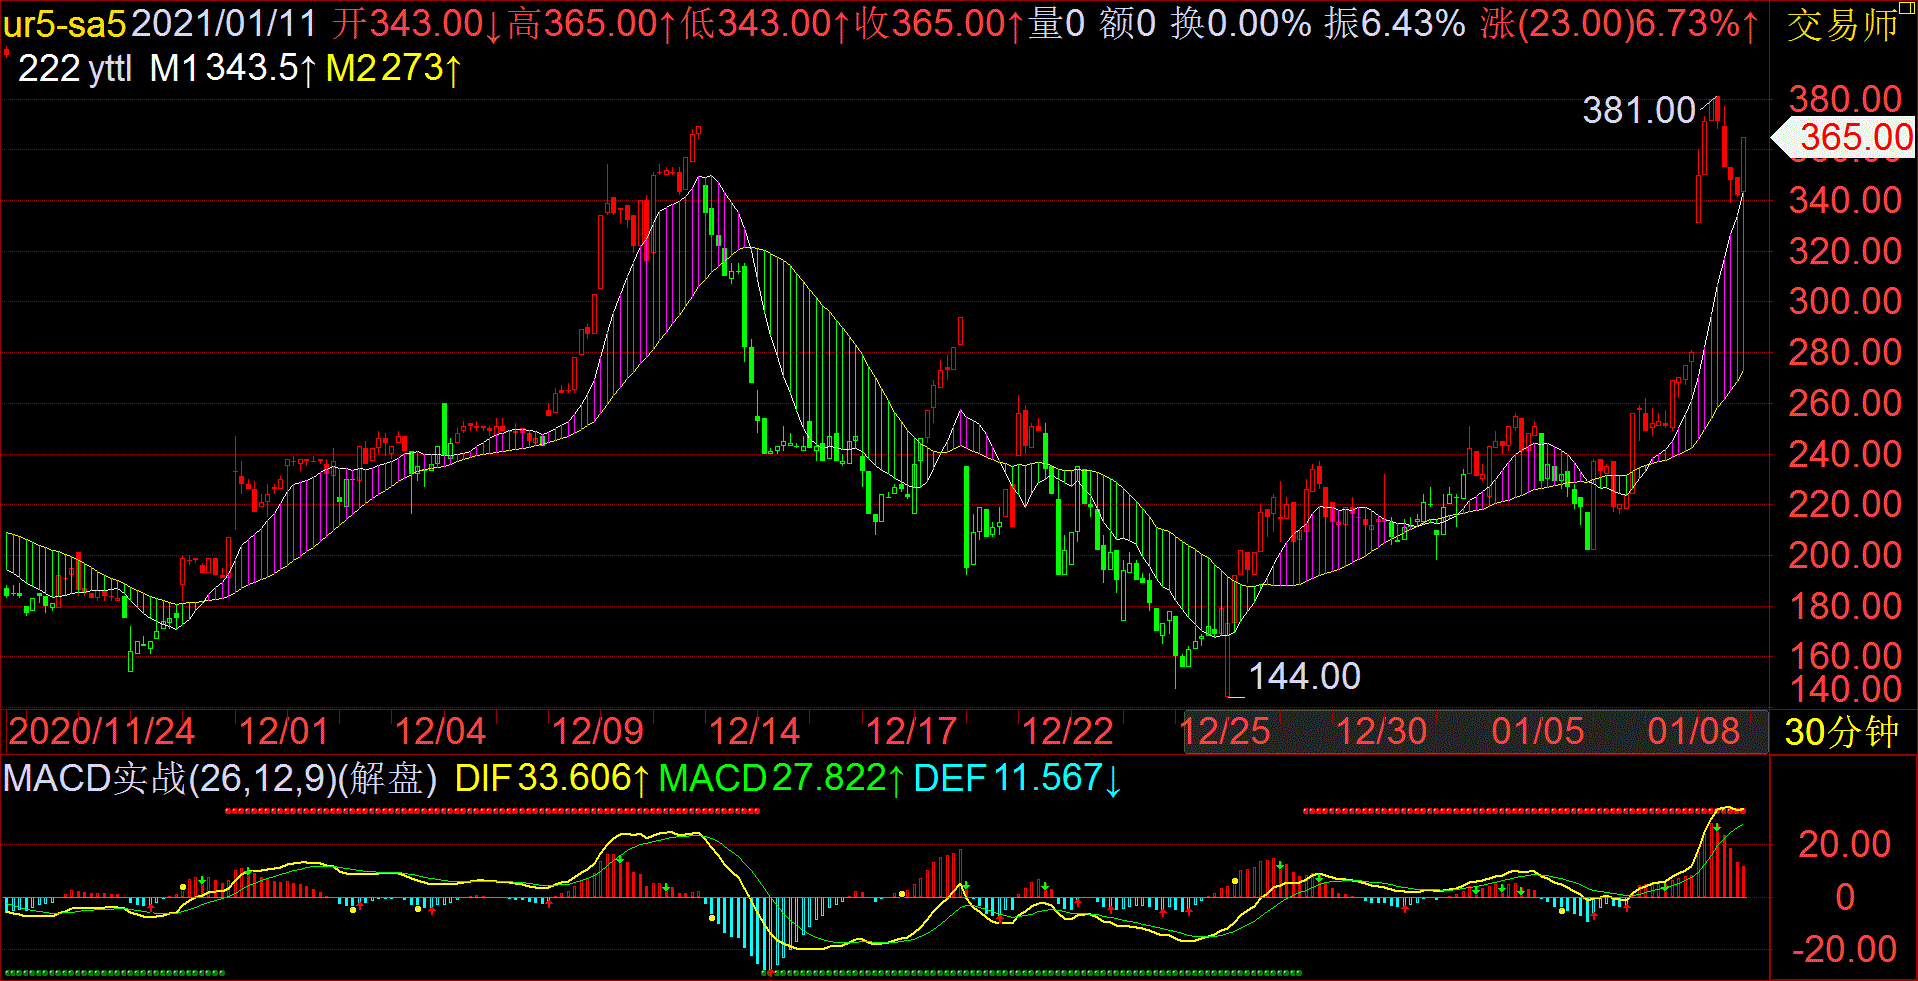Image resolution: width=1918 pixels, height=981 pixels.
Task: Jump to the 2020/11/24 date marker
Action: click(101, 732)
